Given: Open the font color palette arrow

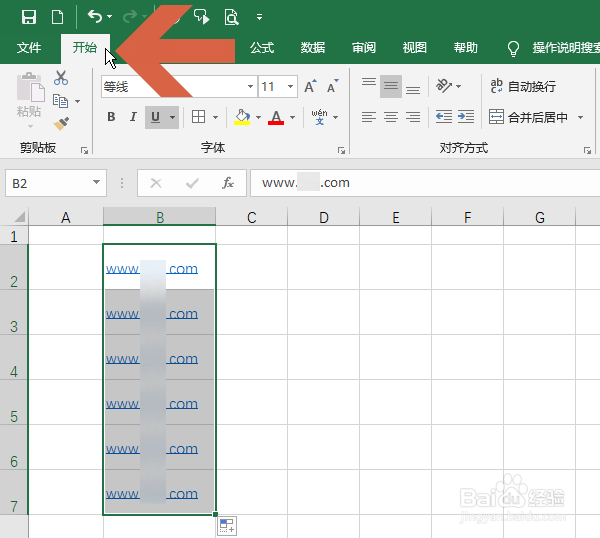Looking at the screenshot, I should (x=293, y=117).
